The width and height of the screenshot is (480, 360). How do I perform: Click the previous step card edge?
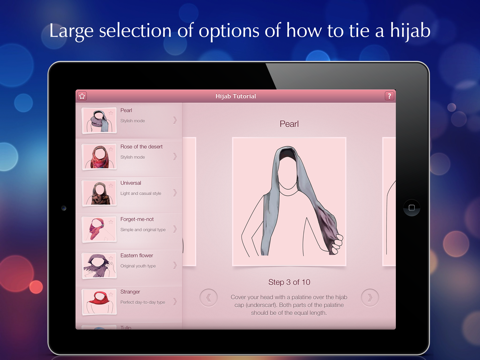(189, 201)
